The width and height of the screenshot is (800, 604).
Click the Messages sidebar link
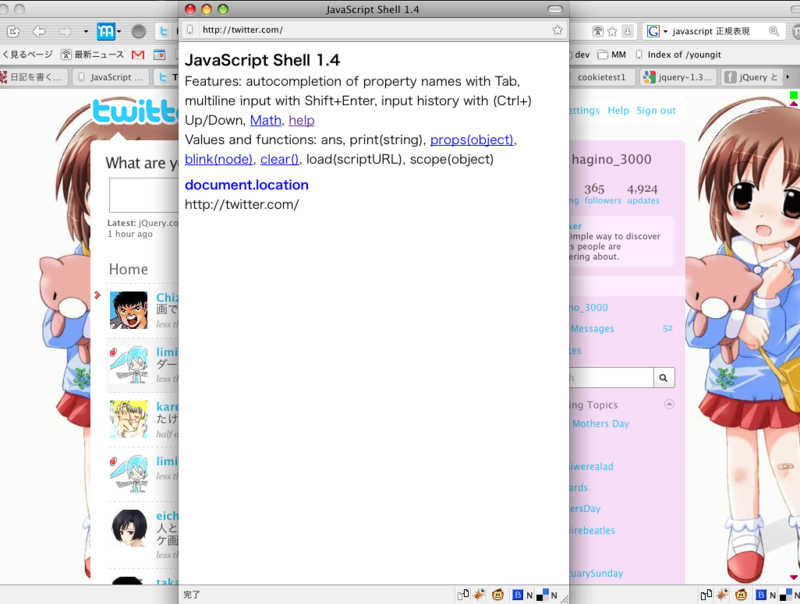(592, 329)
